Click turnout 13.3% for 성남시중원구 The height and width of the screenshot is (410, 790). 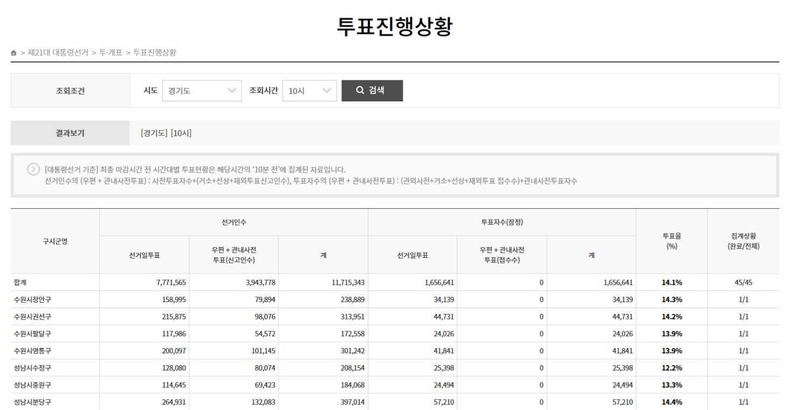[x=672, y=385]
